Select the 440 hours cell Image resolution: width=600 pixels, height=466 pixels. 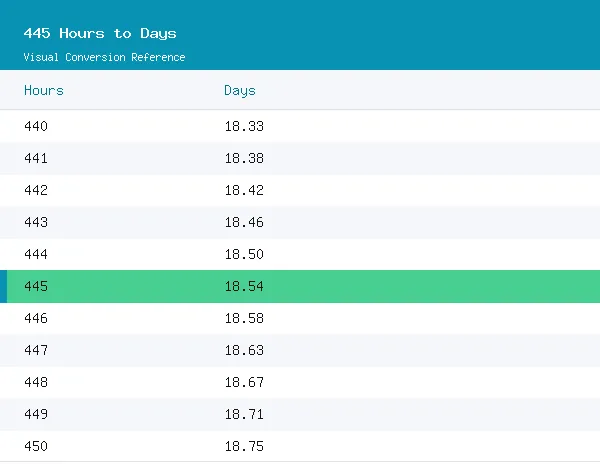[36, 126]
